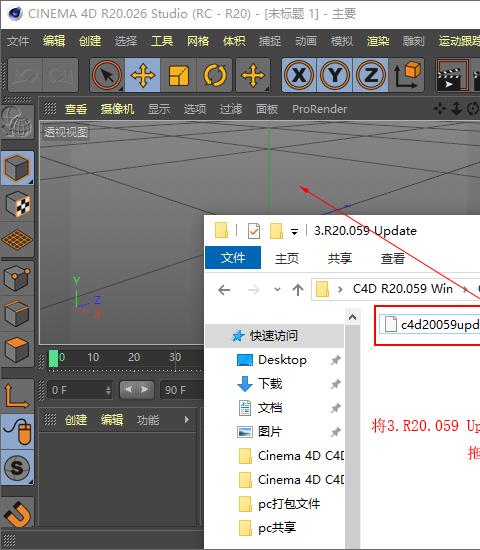Open Desktop in quick access
Viewport: 480px width, 550px height.
click(282, 360)
